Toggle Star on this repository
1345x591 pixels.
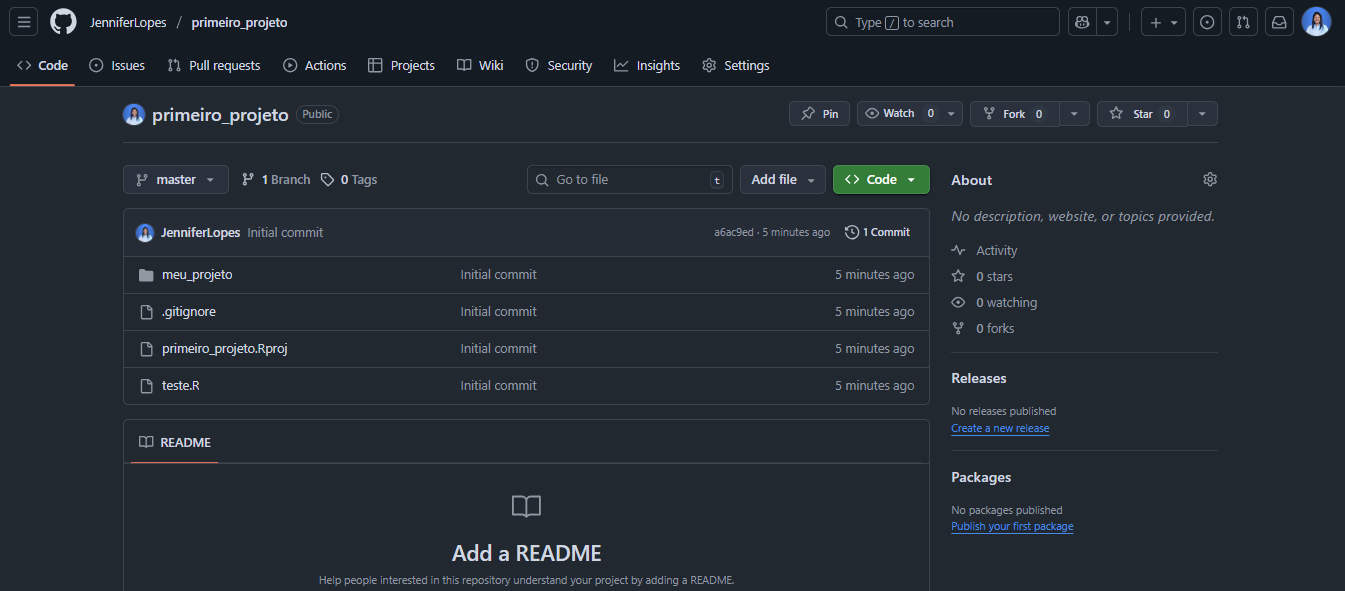pos(1142,114)
